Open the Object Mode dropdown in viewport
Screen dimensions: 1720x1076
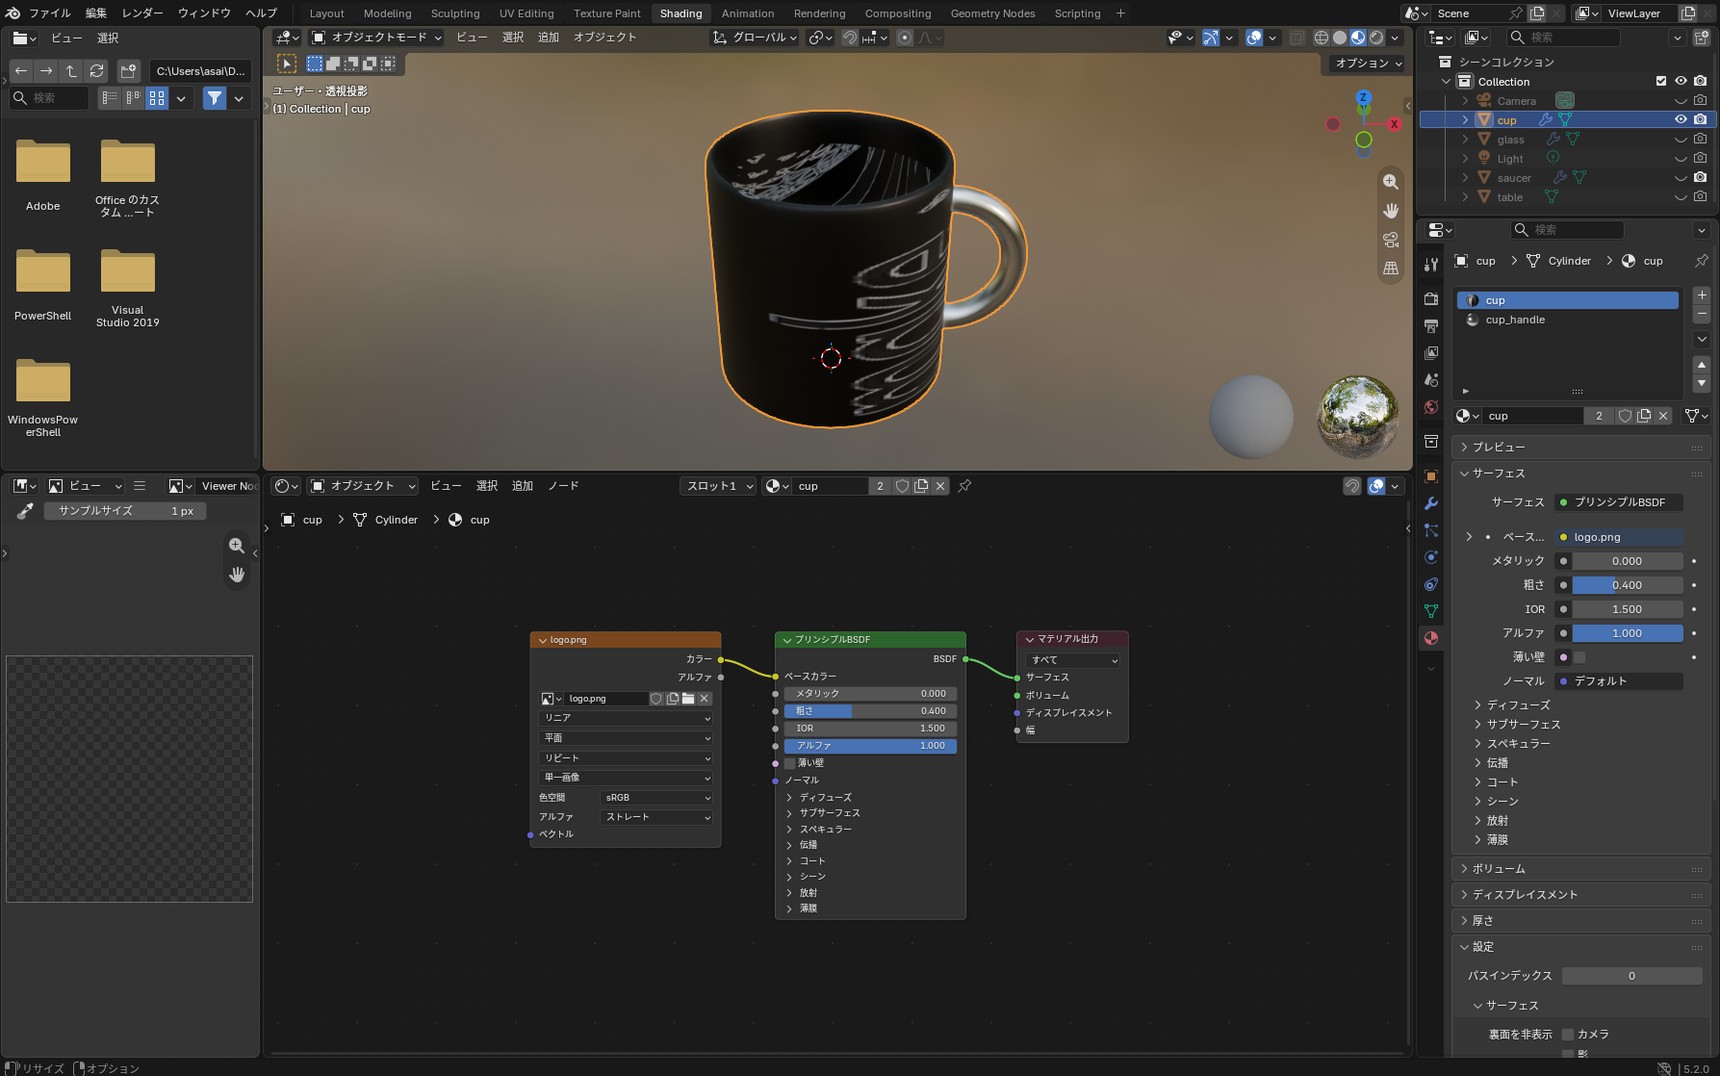click(376, 38)
